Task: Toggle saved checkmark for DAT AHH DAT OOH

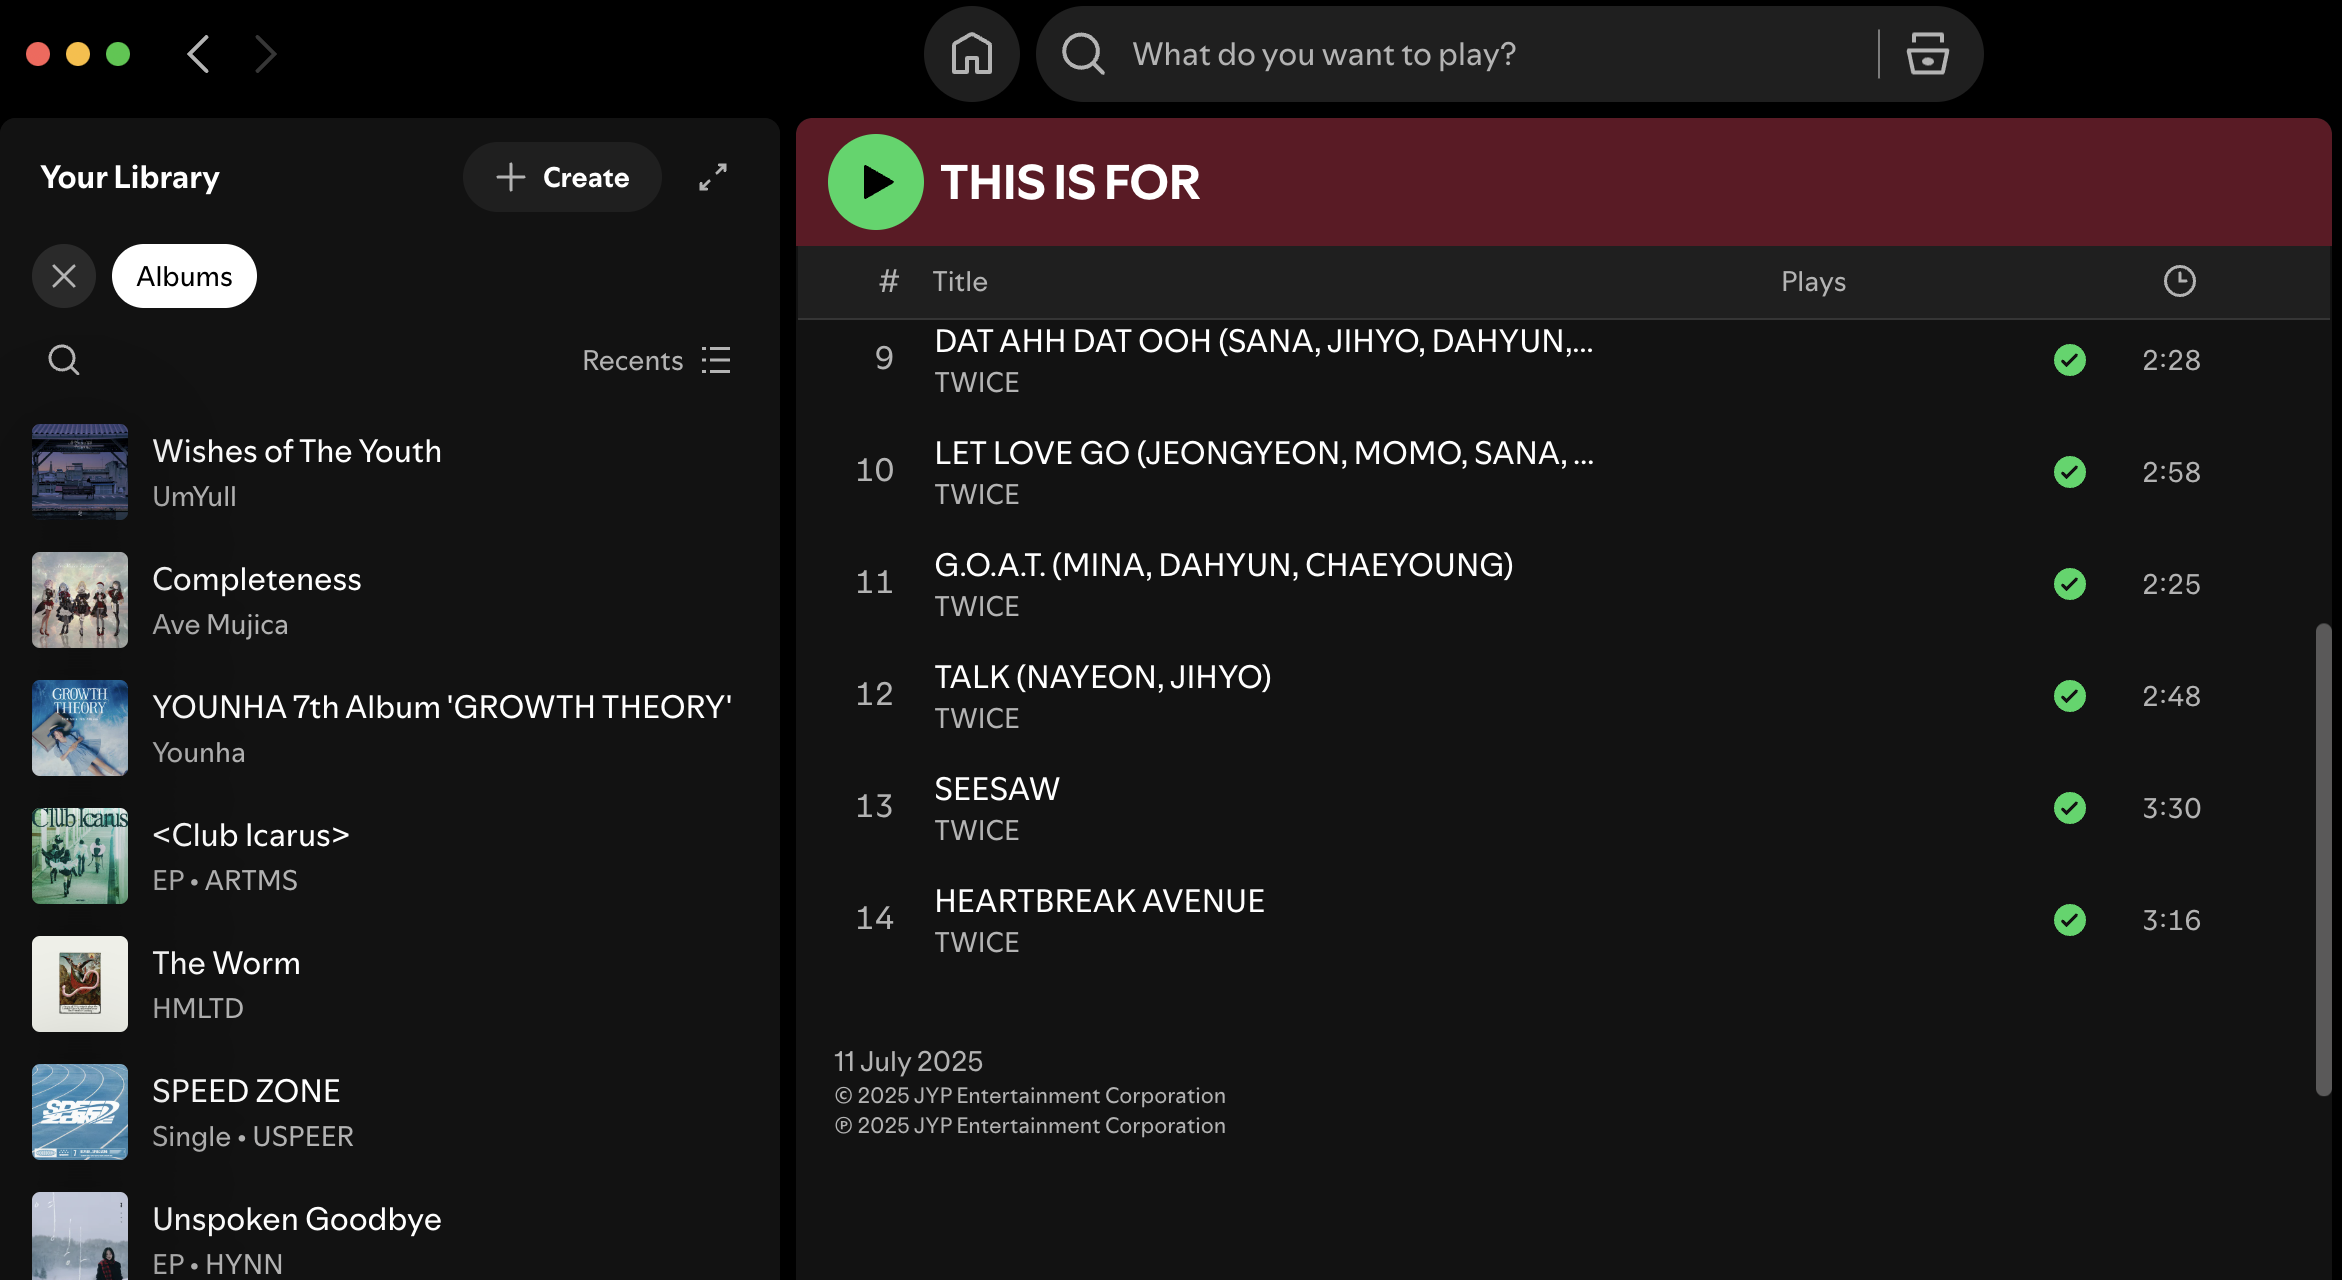Action: [2070, 360]
